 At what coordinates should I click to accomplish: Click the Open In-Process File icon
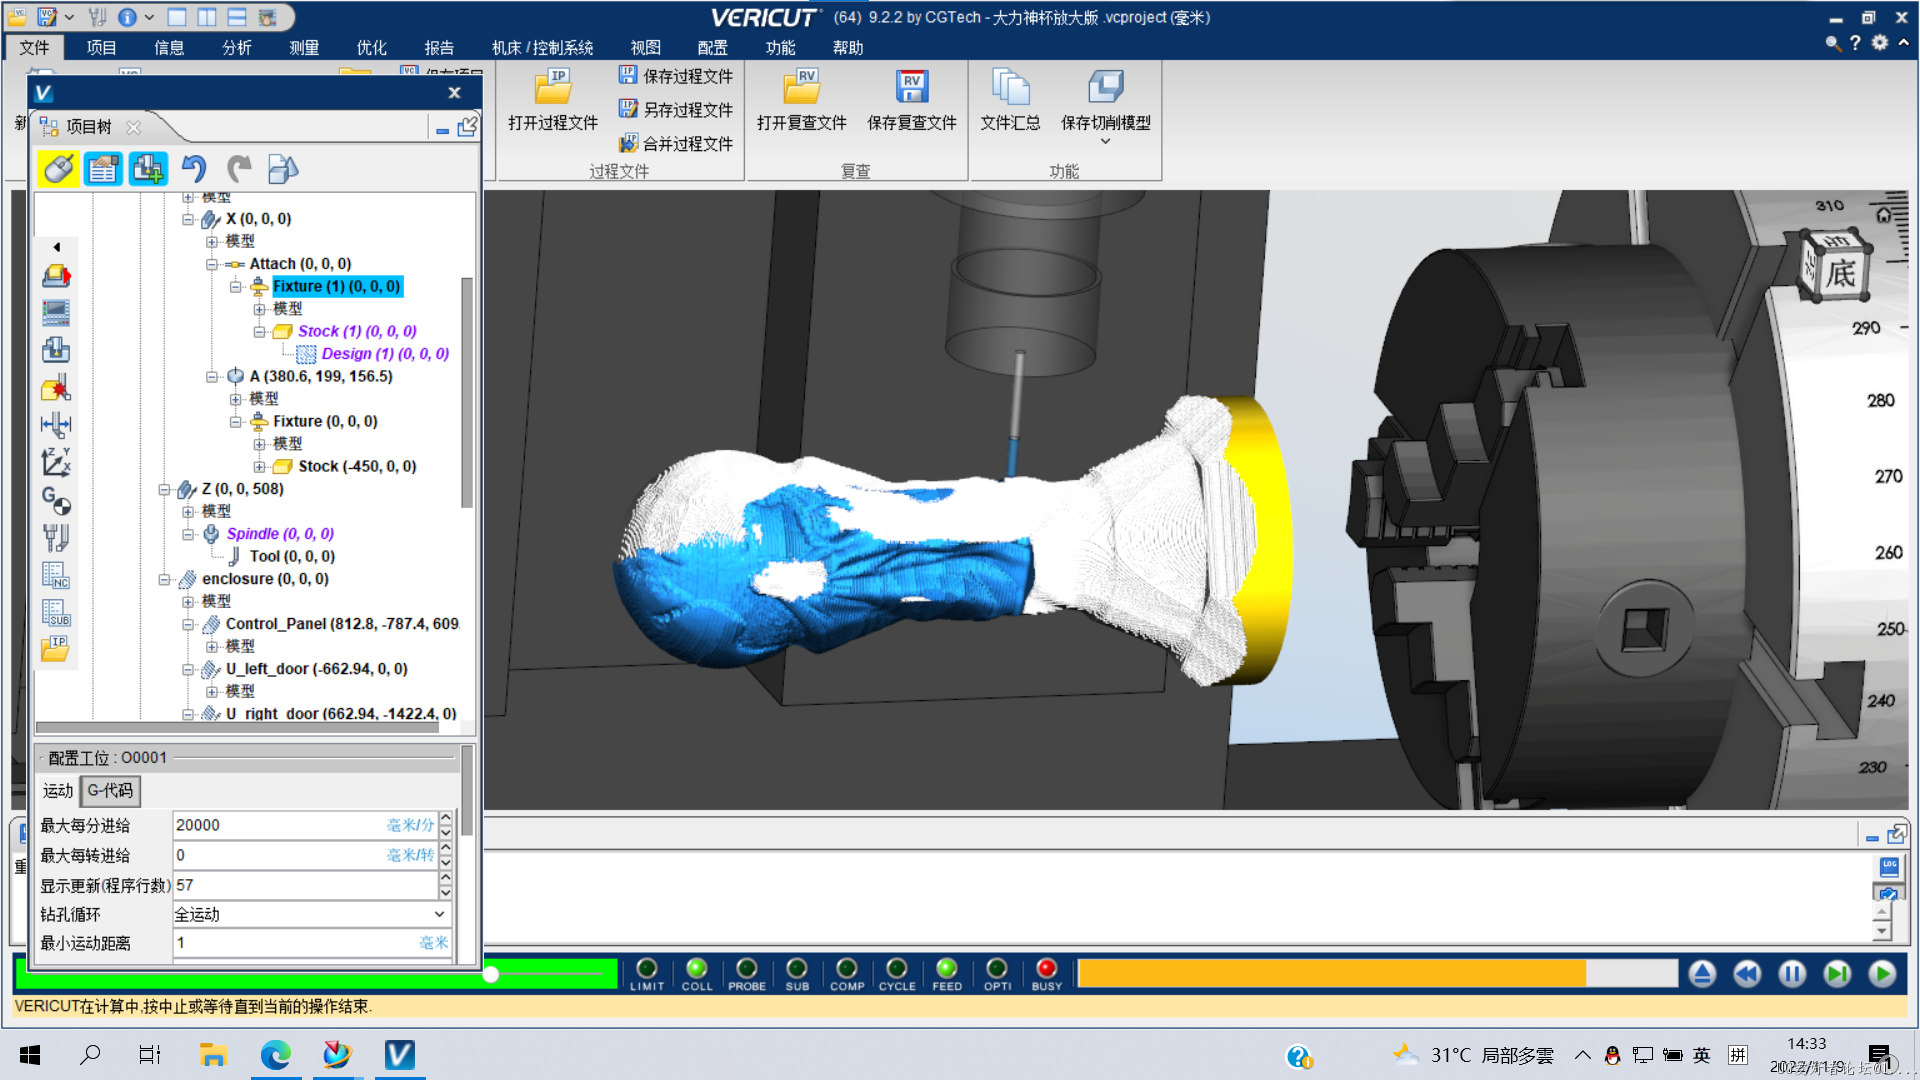(x=552, y=87)
